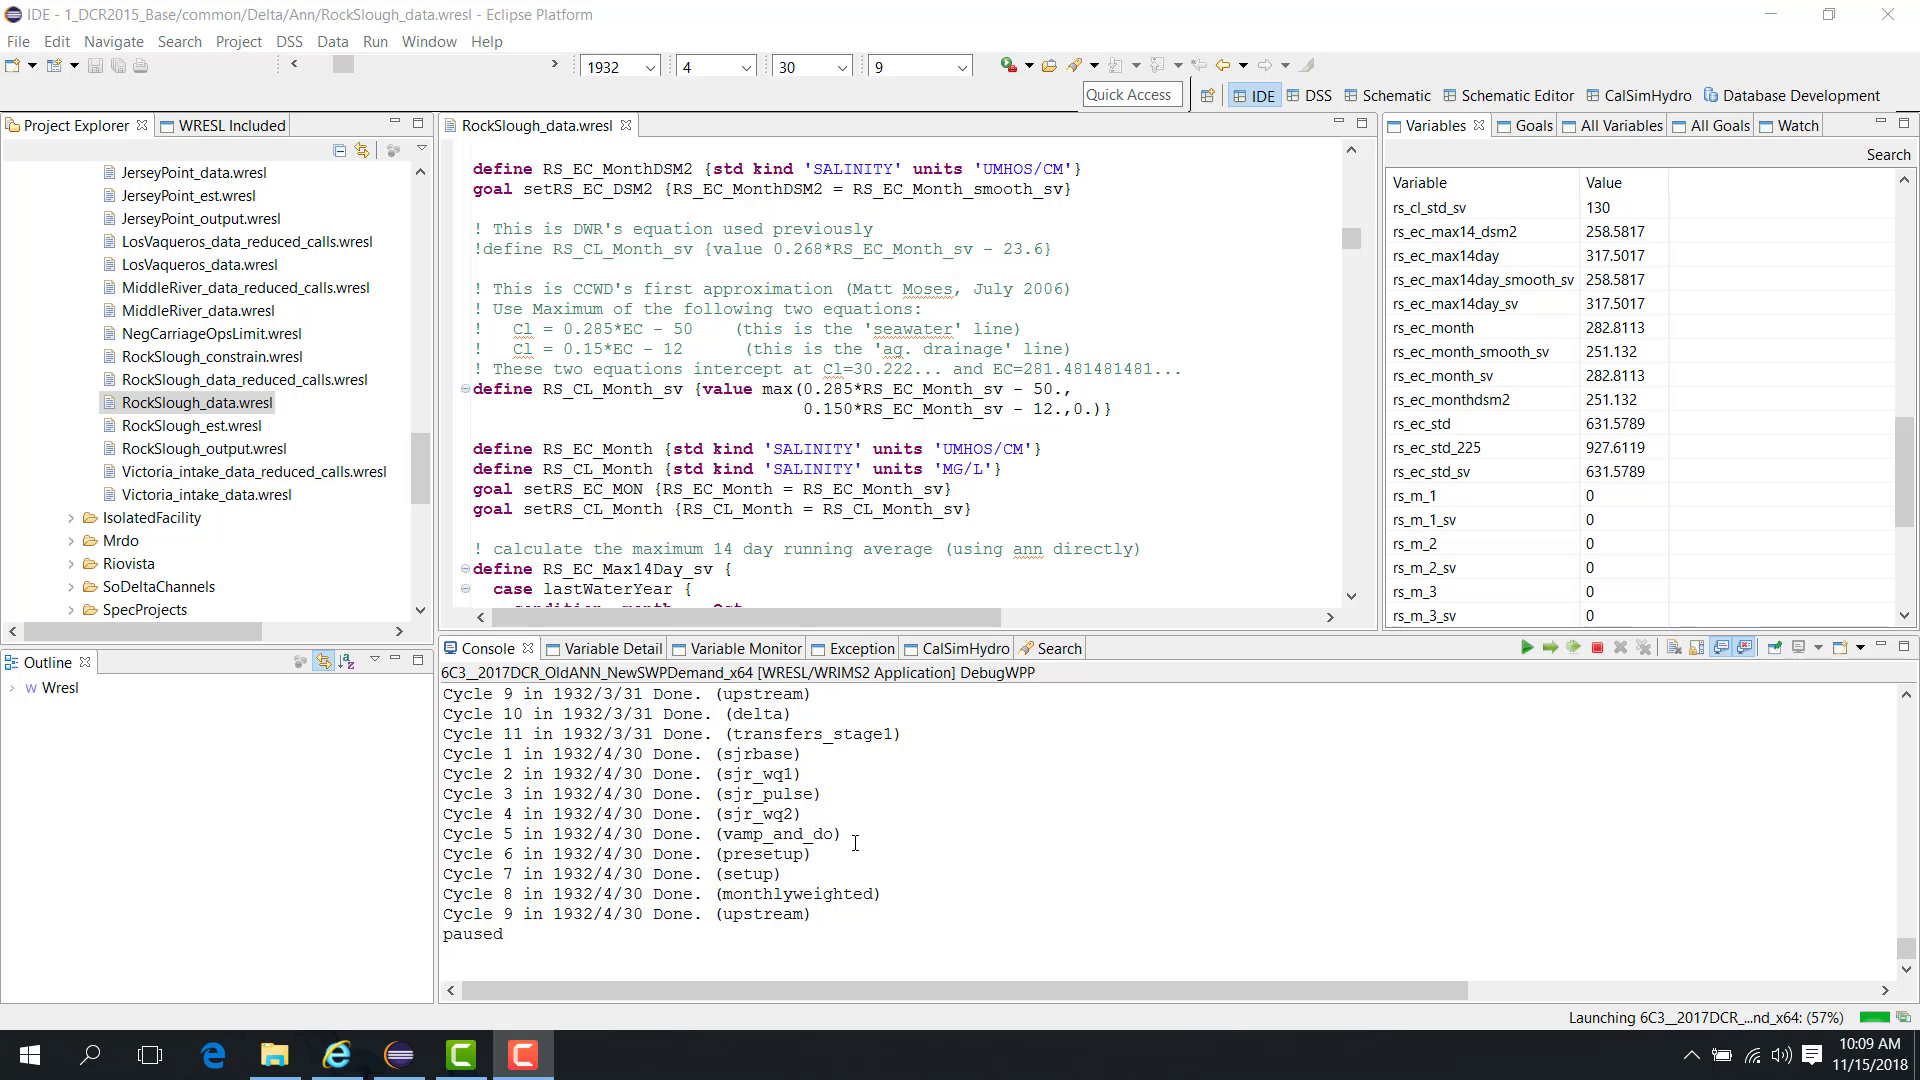This screenshot has width=1920, height=1080.
Task: Click the Save disk icon in toolbar
Action: pos(95,66)
